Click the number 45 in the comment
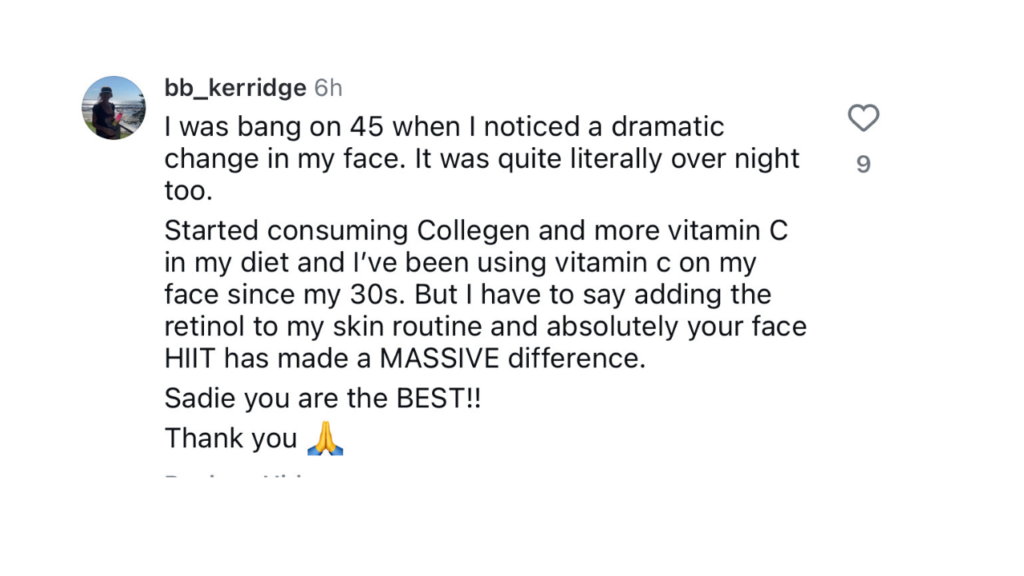1024x576 pixels. point(366,127)
